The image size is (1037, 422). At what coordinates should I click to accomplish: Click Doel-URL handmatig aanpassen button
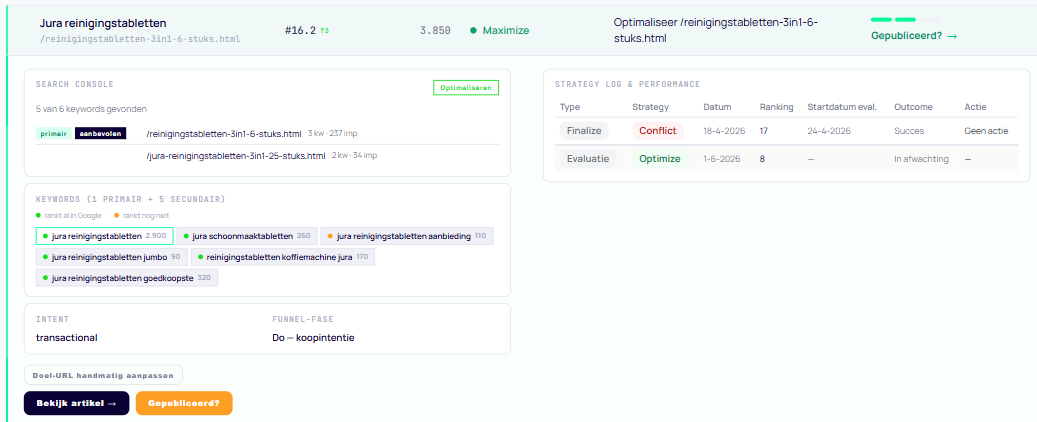pos(103,375)
